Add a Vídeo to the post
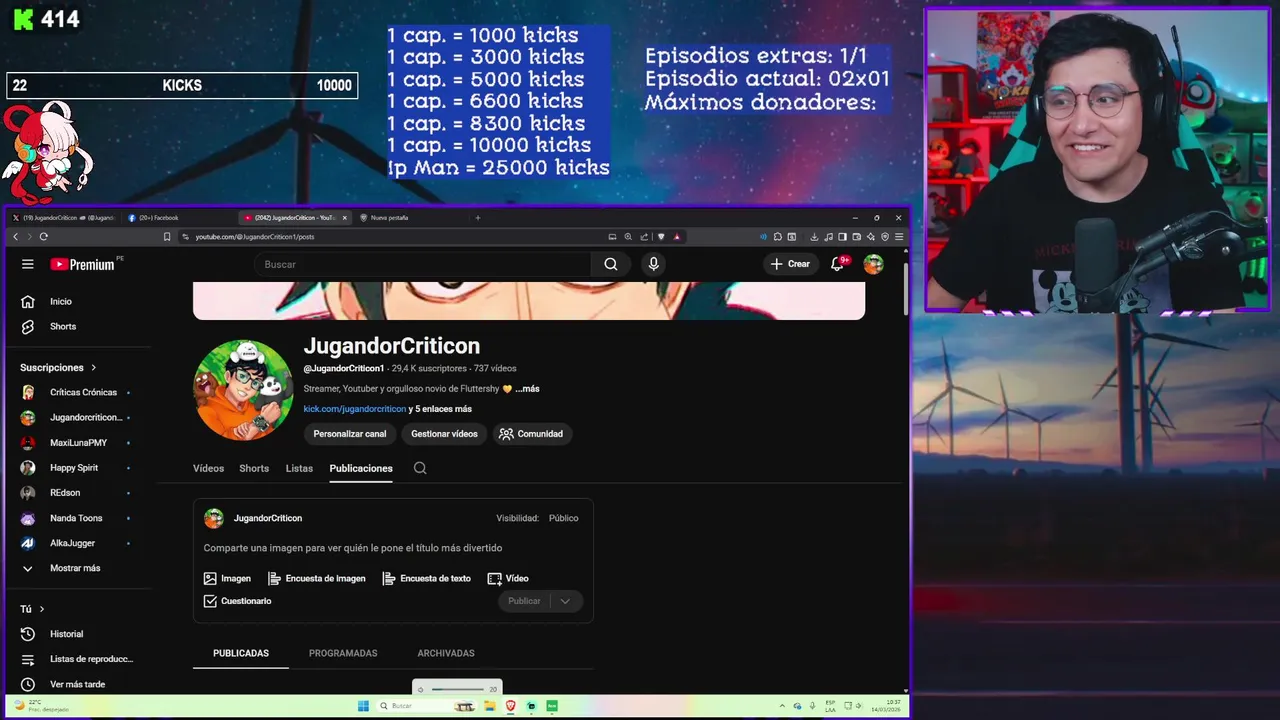Screen dimensions: 1280x720 (508, 578)
